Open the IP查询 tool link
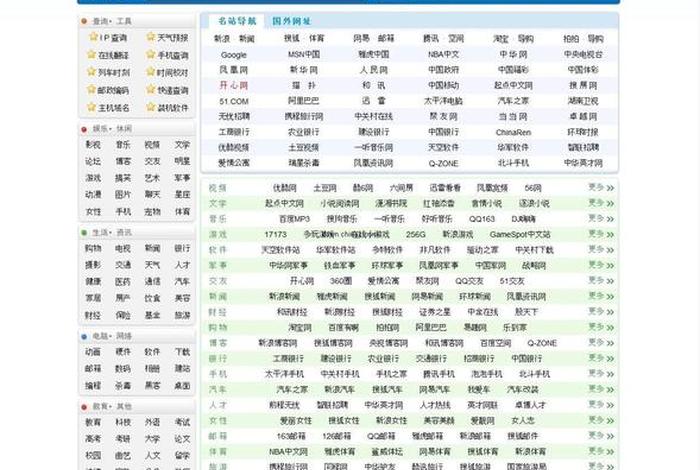This screenshot has width=700, height=470. click(x=113, y=38)
